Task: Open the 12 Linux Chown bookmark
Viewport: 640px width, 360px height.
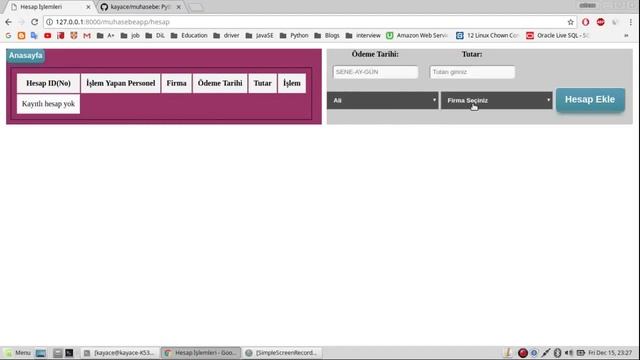Action: pyautogui.click(x=487, y=36)
